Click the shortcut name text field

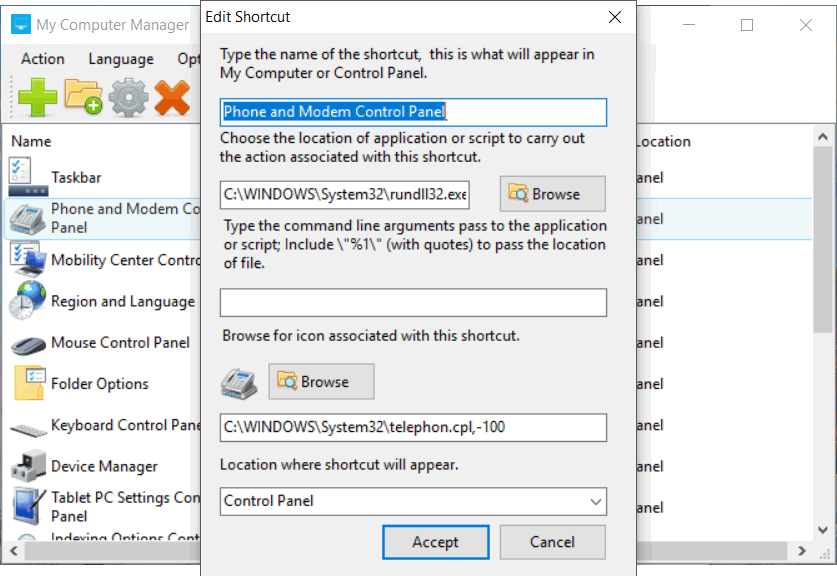tap(412, 112)
